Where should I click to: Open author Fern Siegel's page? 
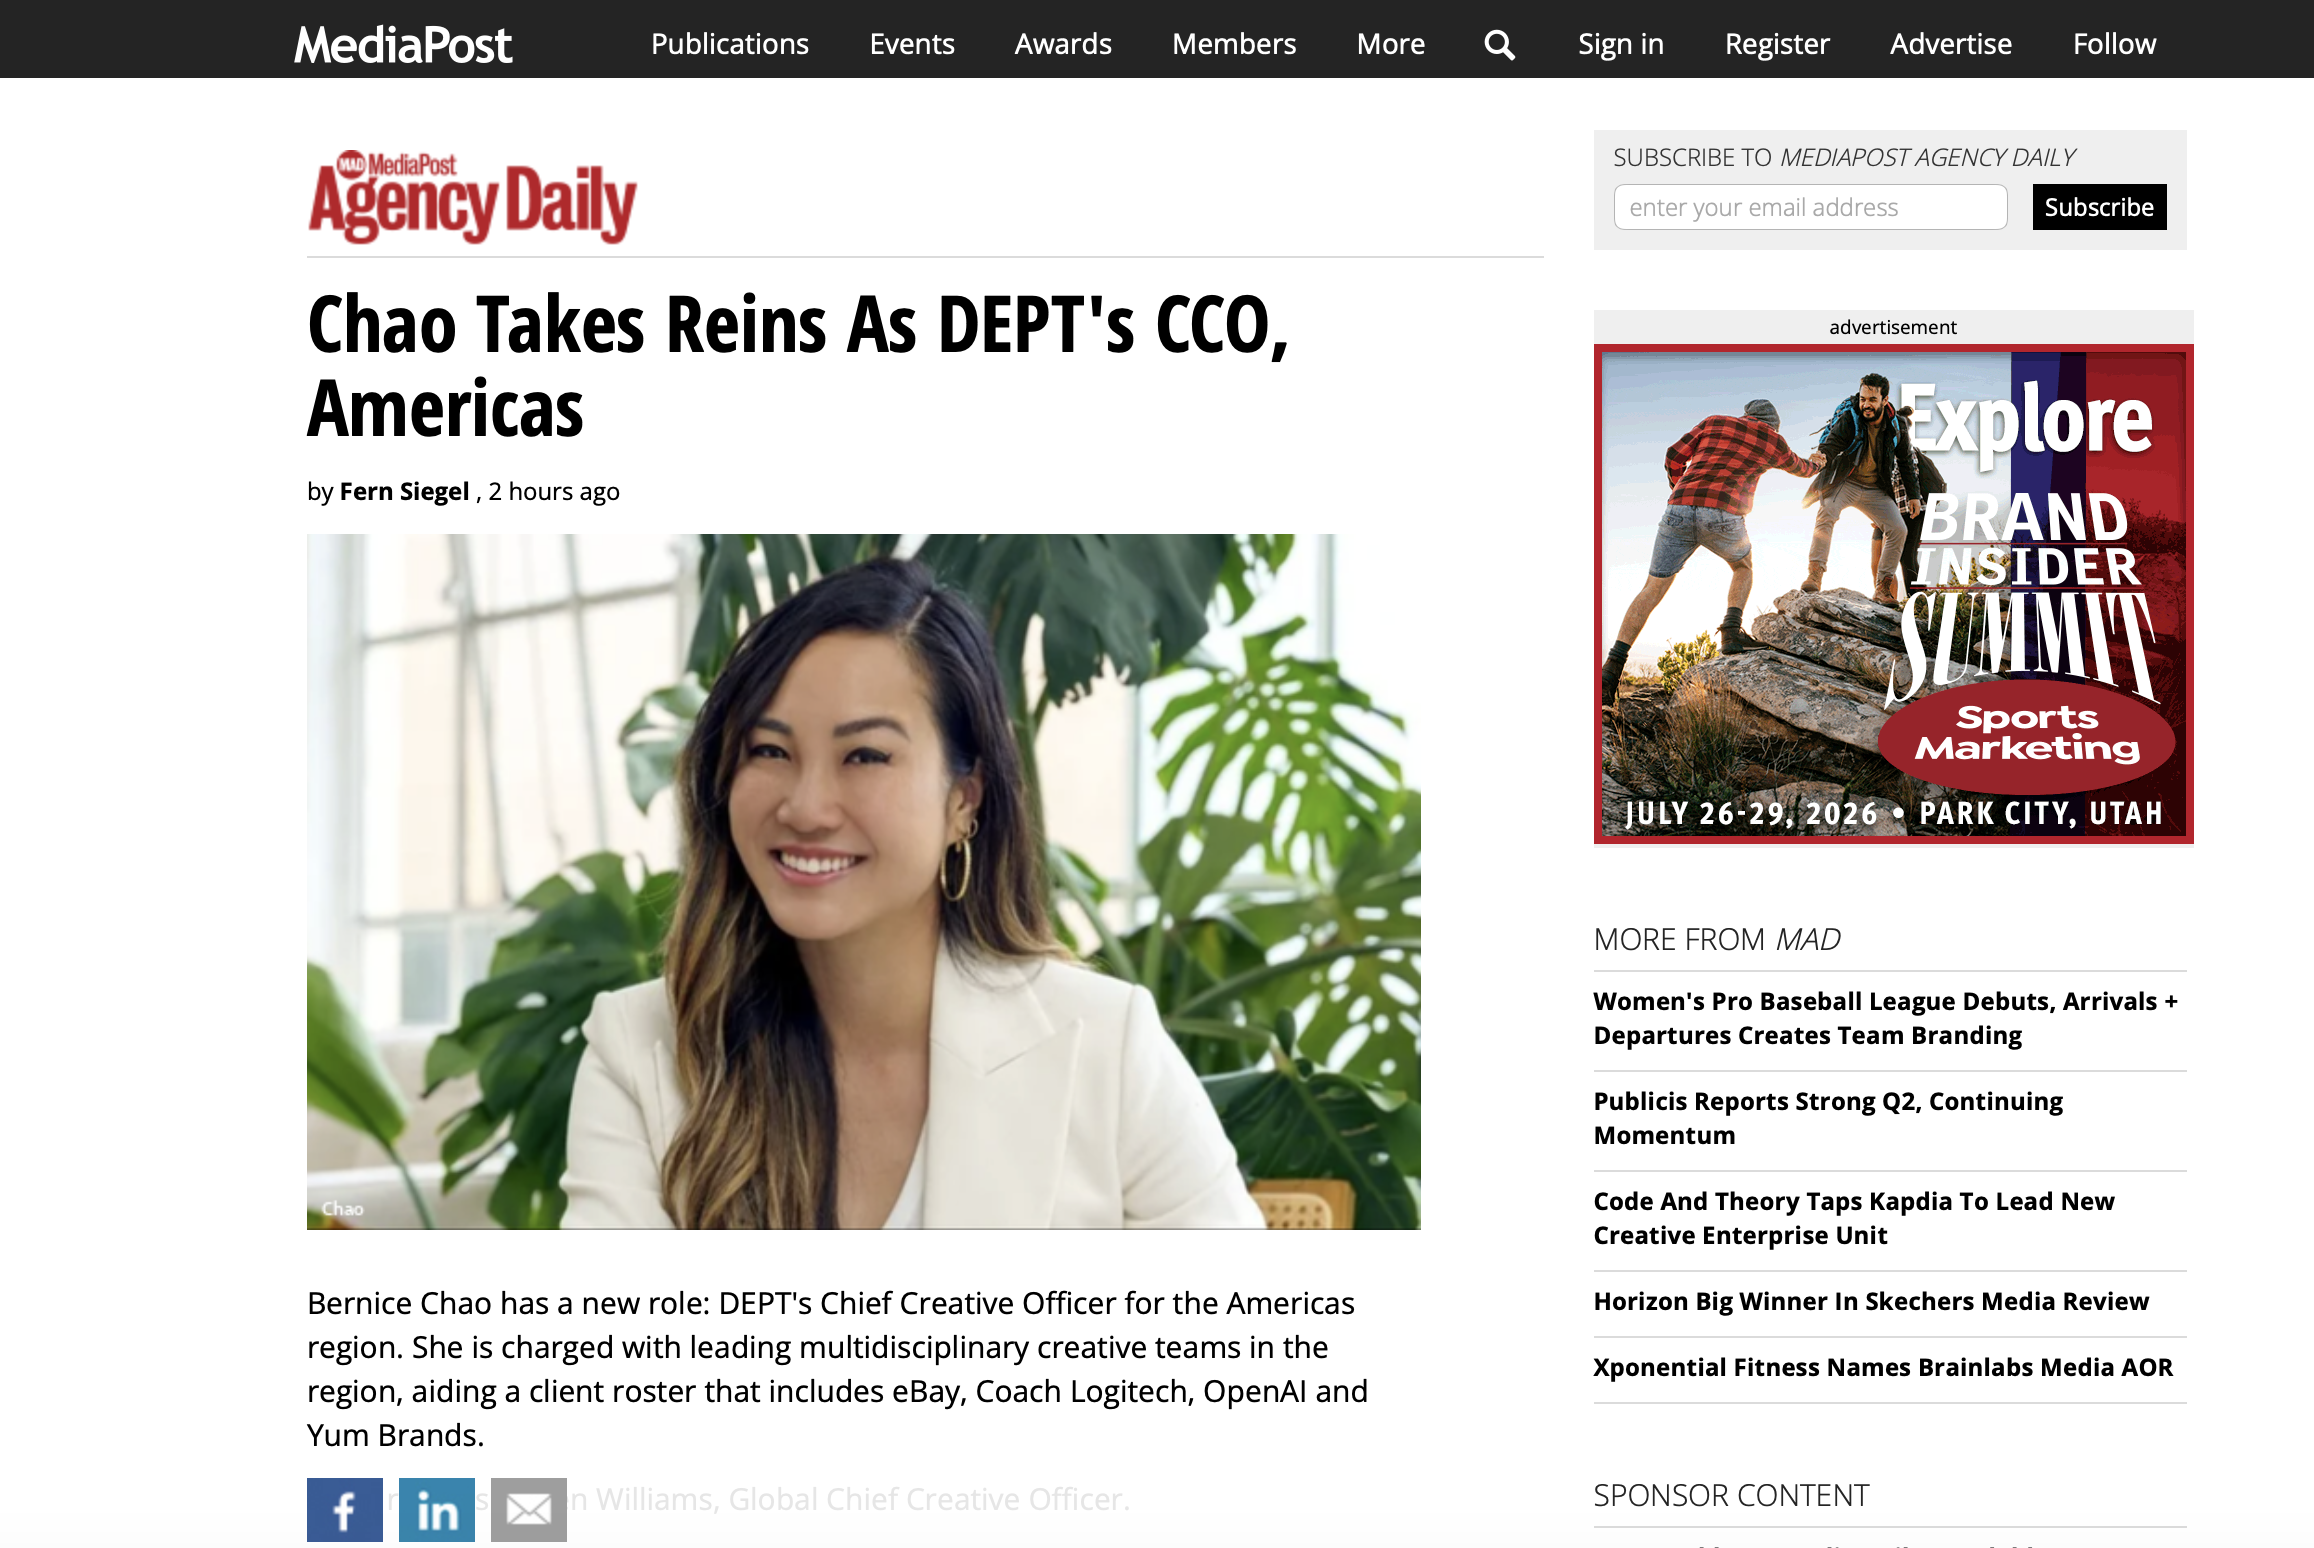coord(404,491)
